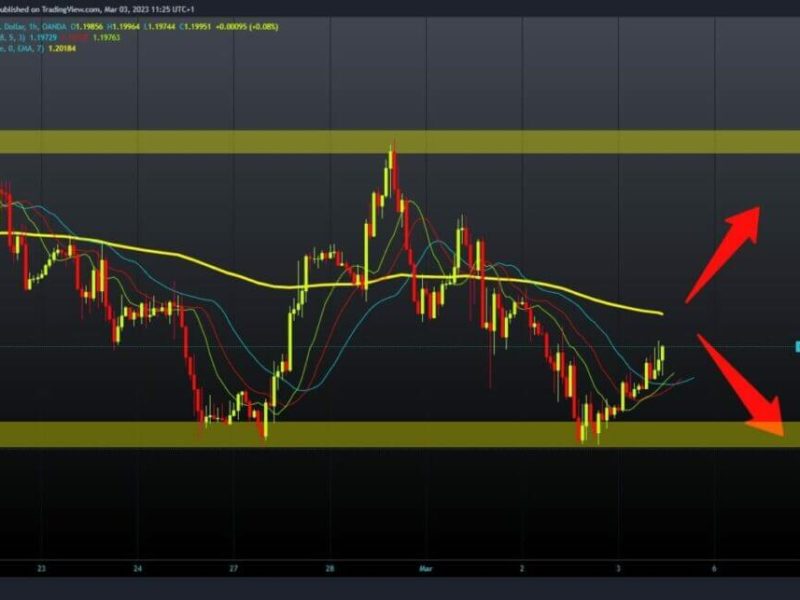Click the '28' date on time axis
The width and height of the screenshot is (800, 600).
(329, 568)
